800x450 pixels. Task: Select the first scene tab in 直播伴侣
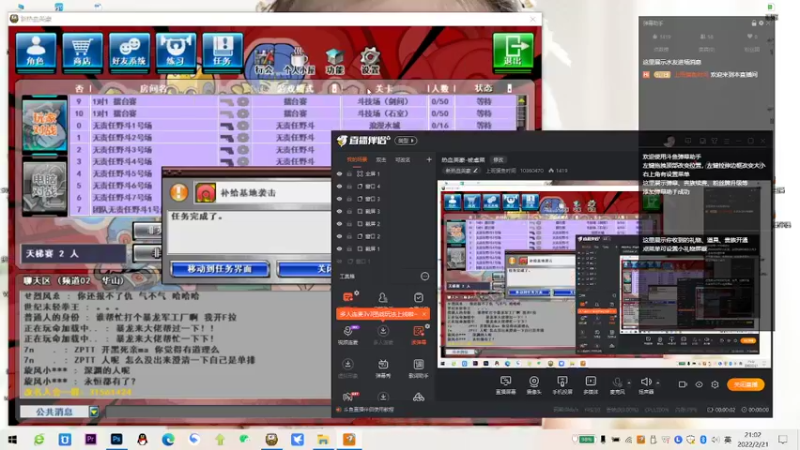357,160
